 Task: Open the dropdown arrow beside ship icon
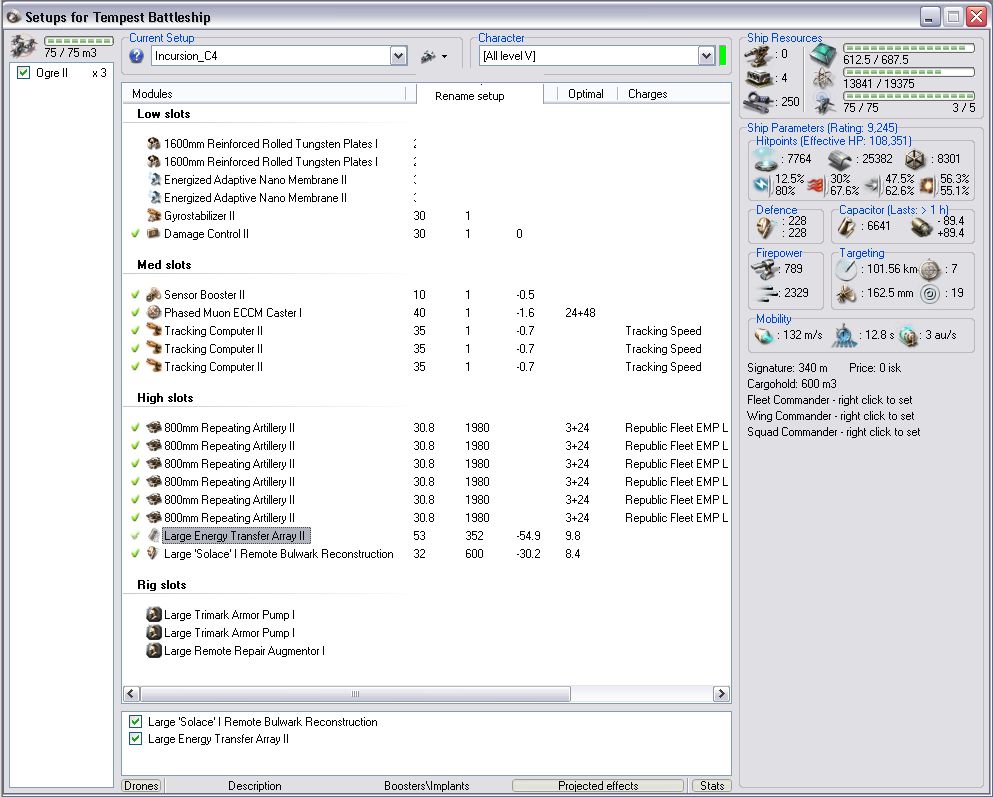pos(445,56)
